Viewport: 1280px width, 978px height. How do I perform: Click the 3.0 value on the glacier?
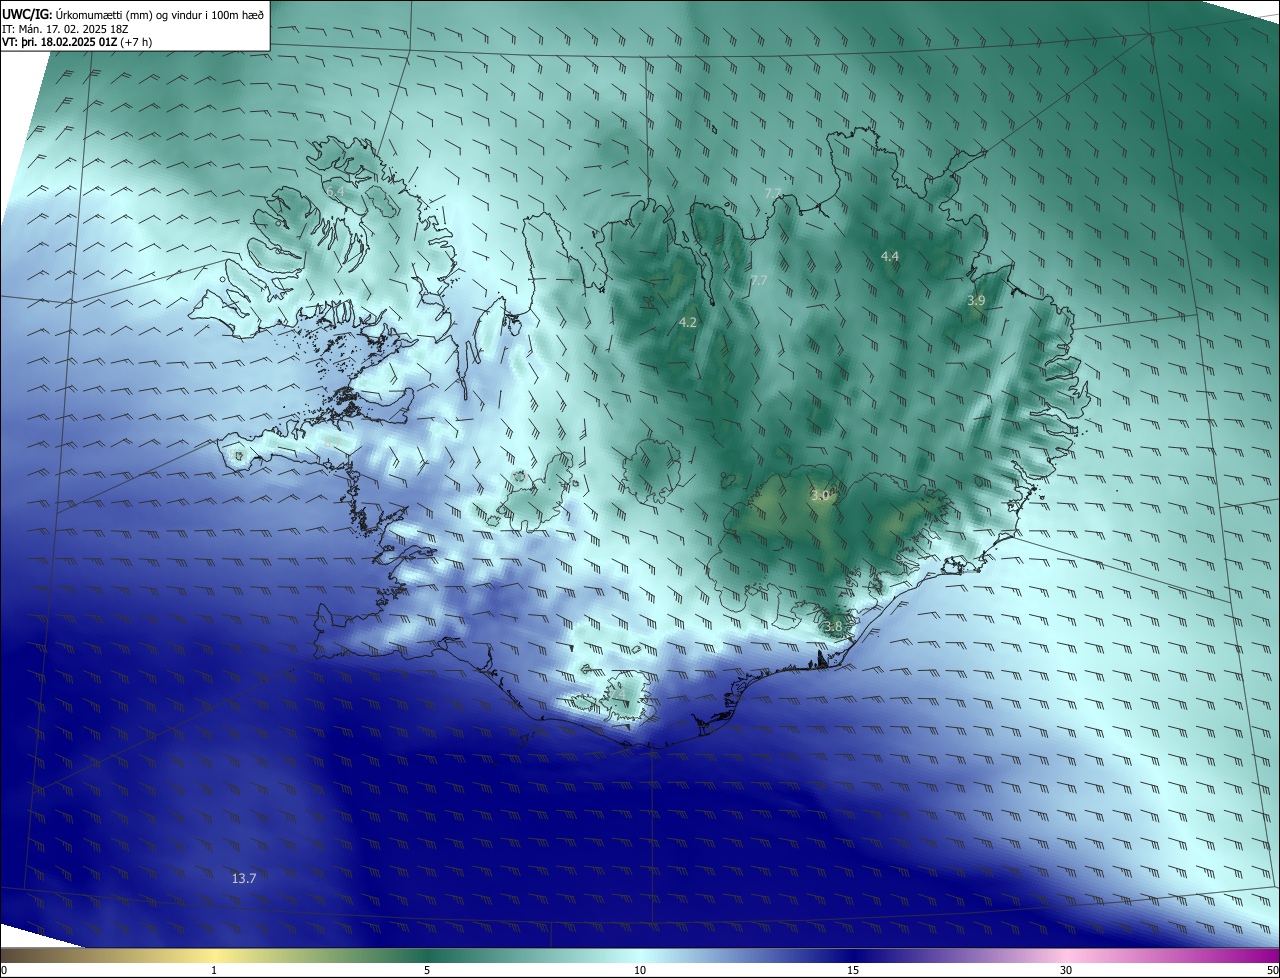[x=821, y=495]
